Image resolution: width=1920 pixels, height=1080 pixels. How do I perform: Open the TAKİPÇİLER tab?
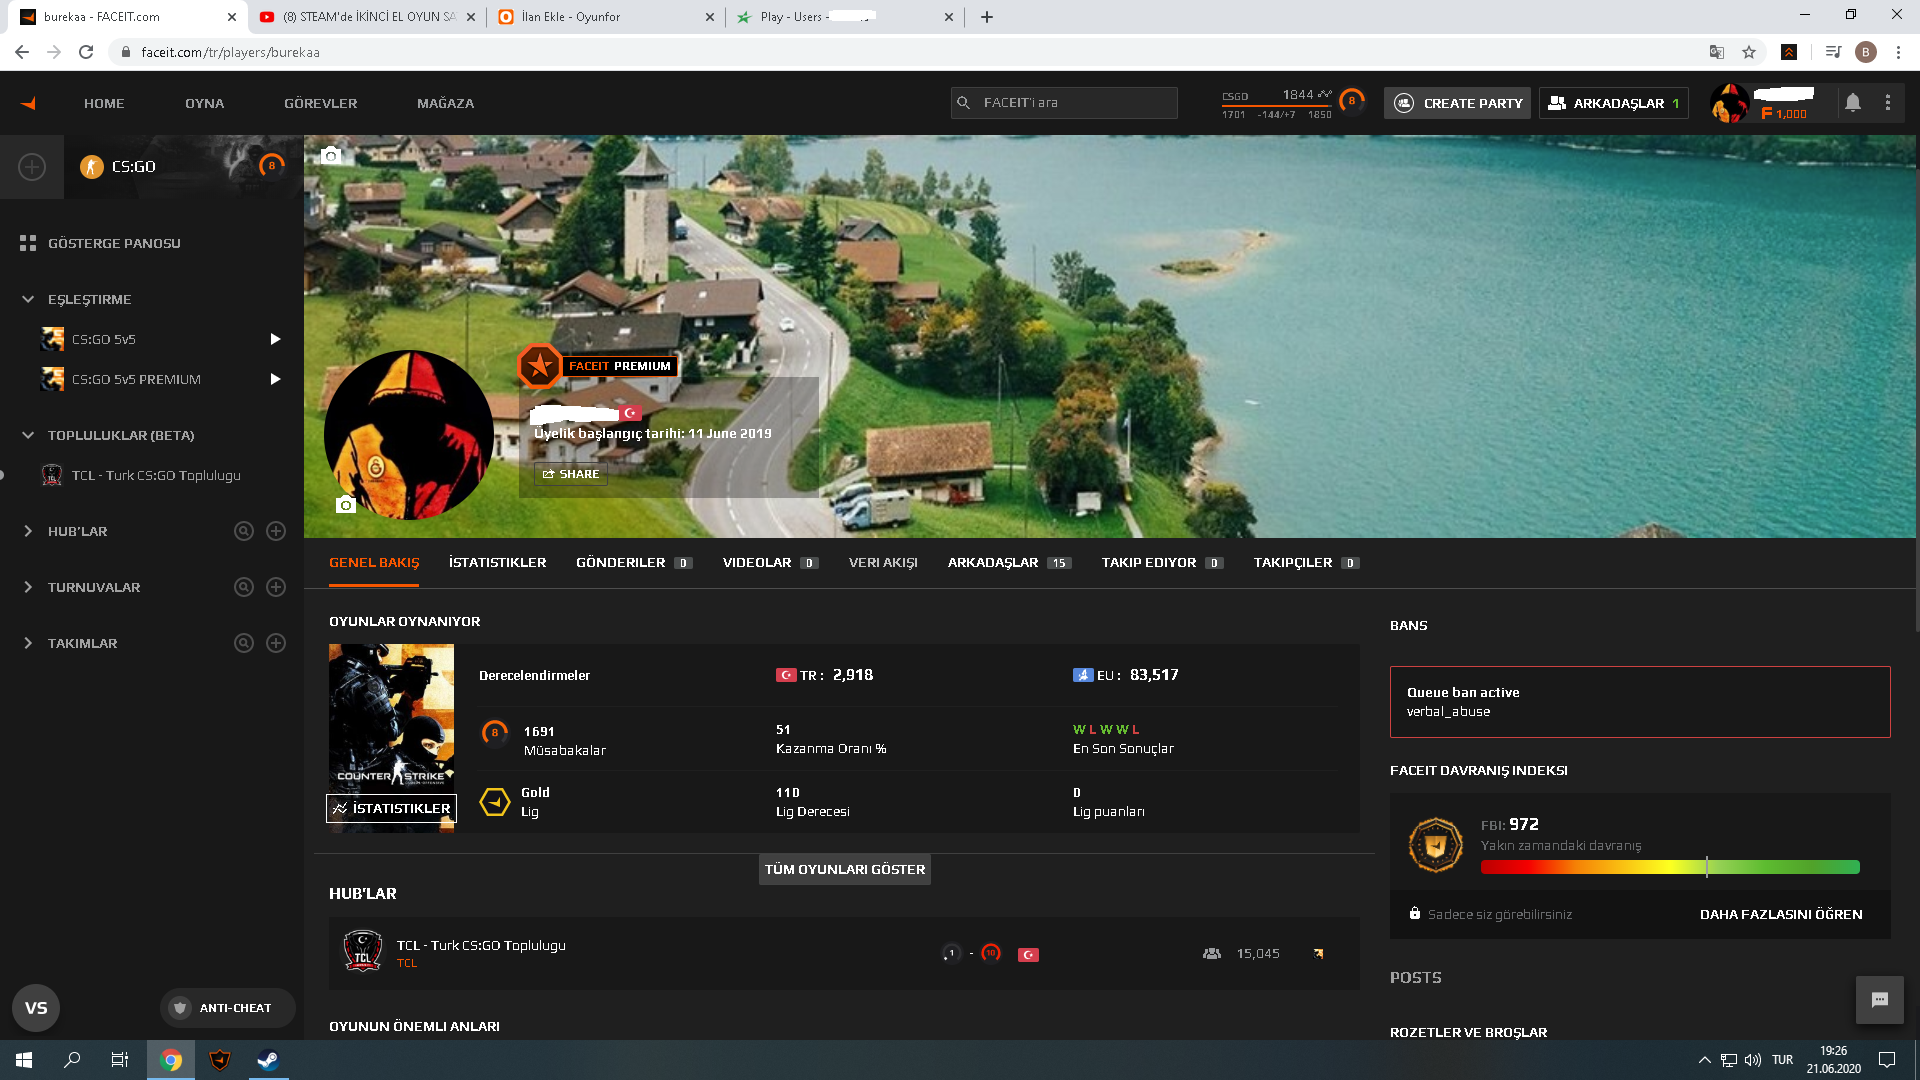coord(1305,563)
